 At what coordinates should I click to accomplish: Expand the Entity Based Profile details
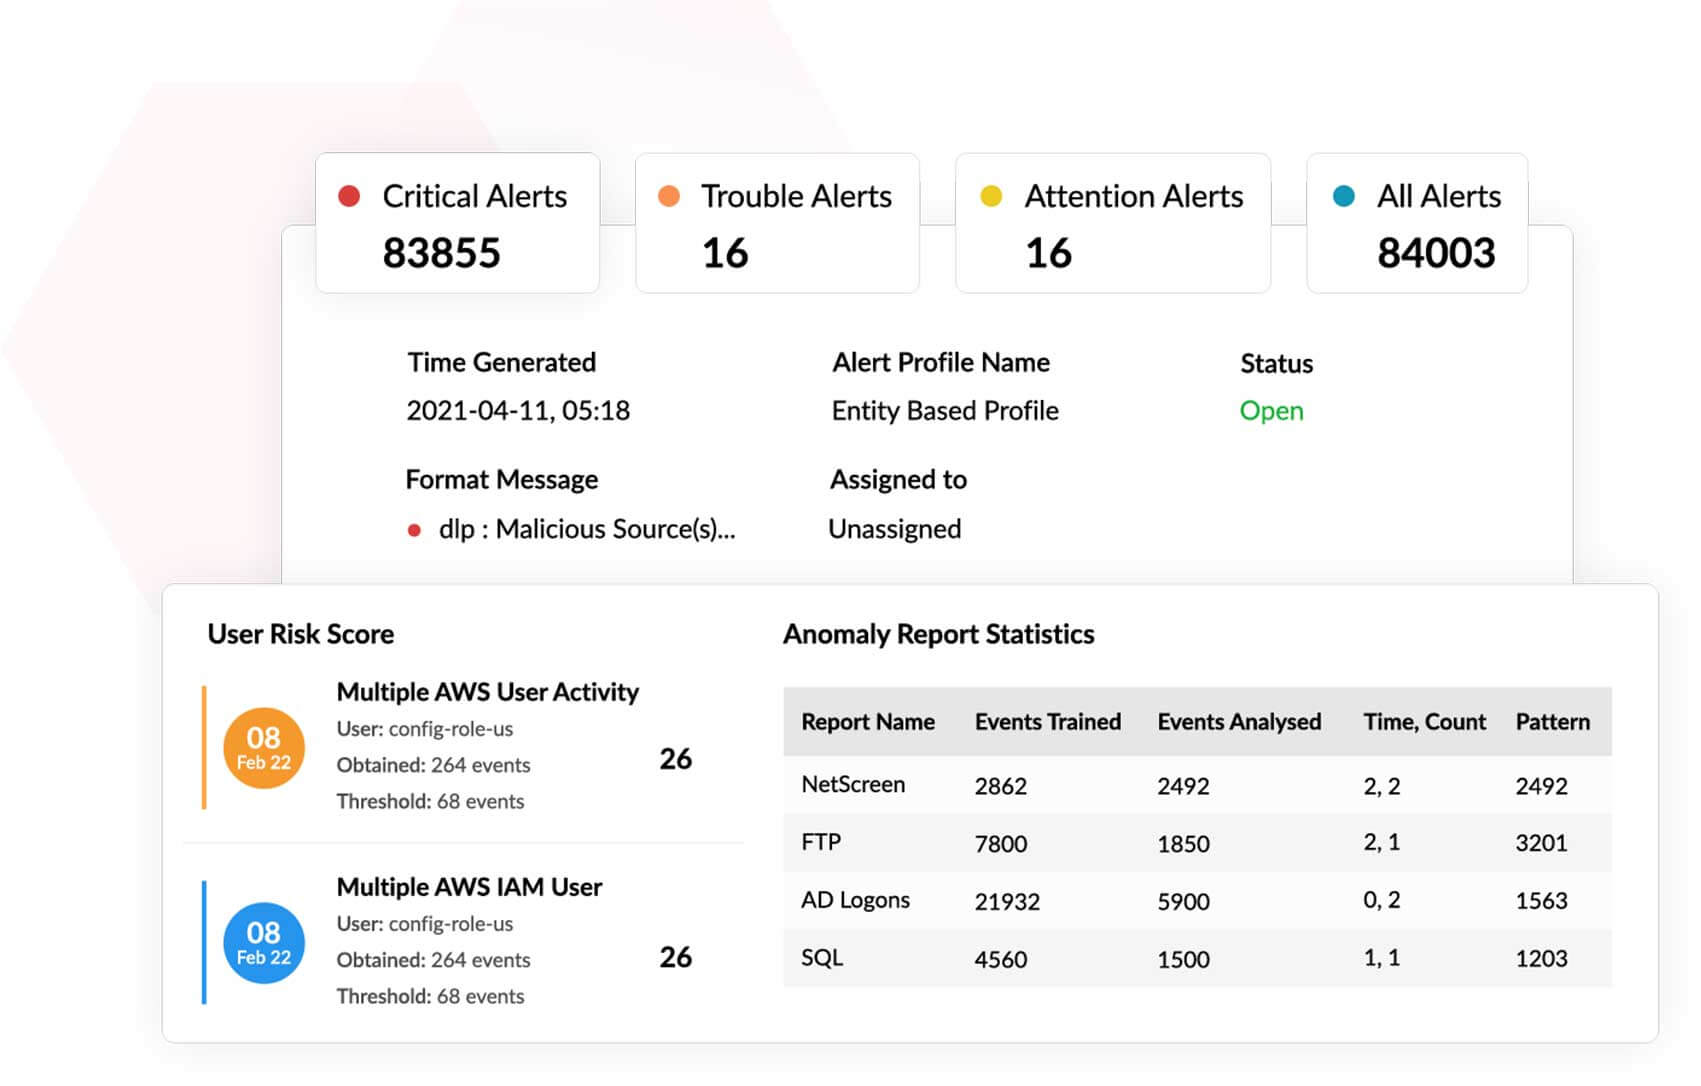click(x=944, y=411)
